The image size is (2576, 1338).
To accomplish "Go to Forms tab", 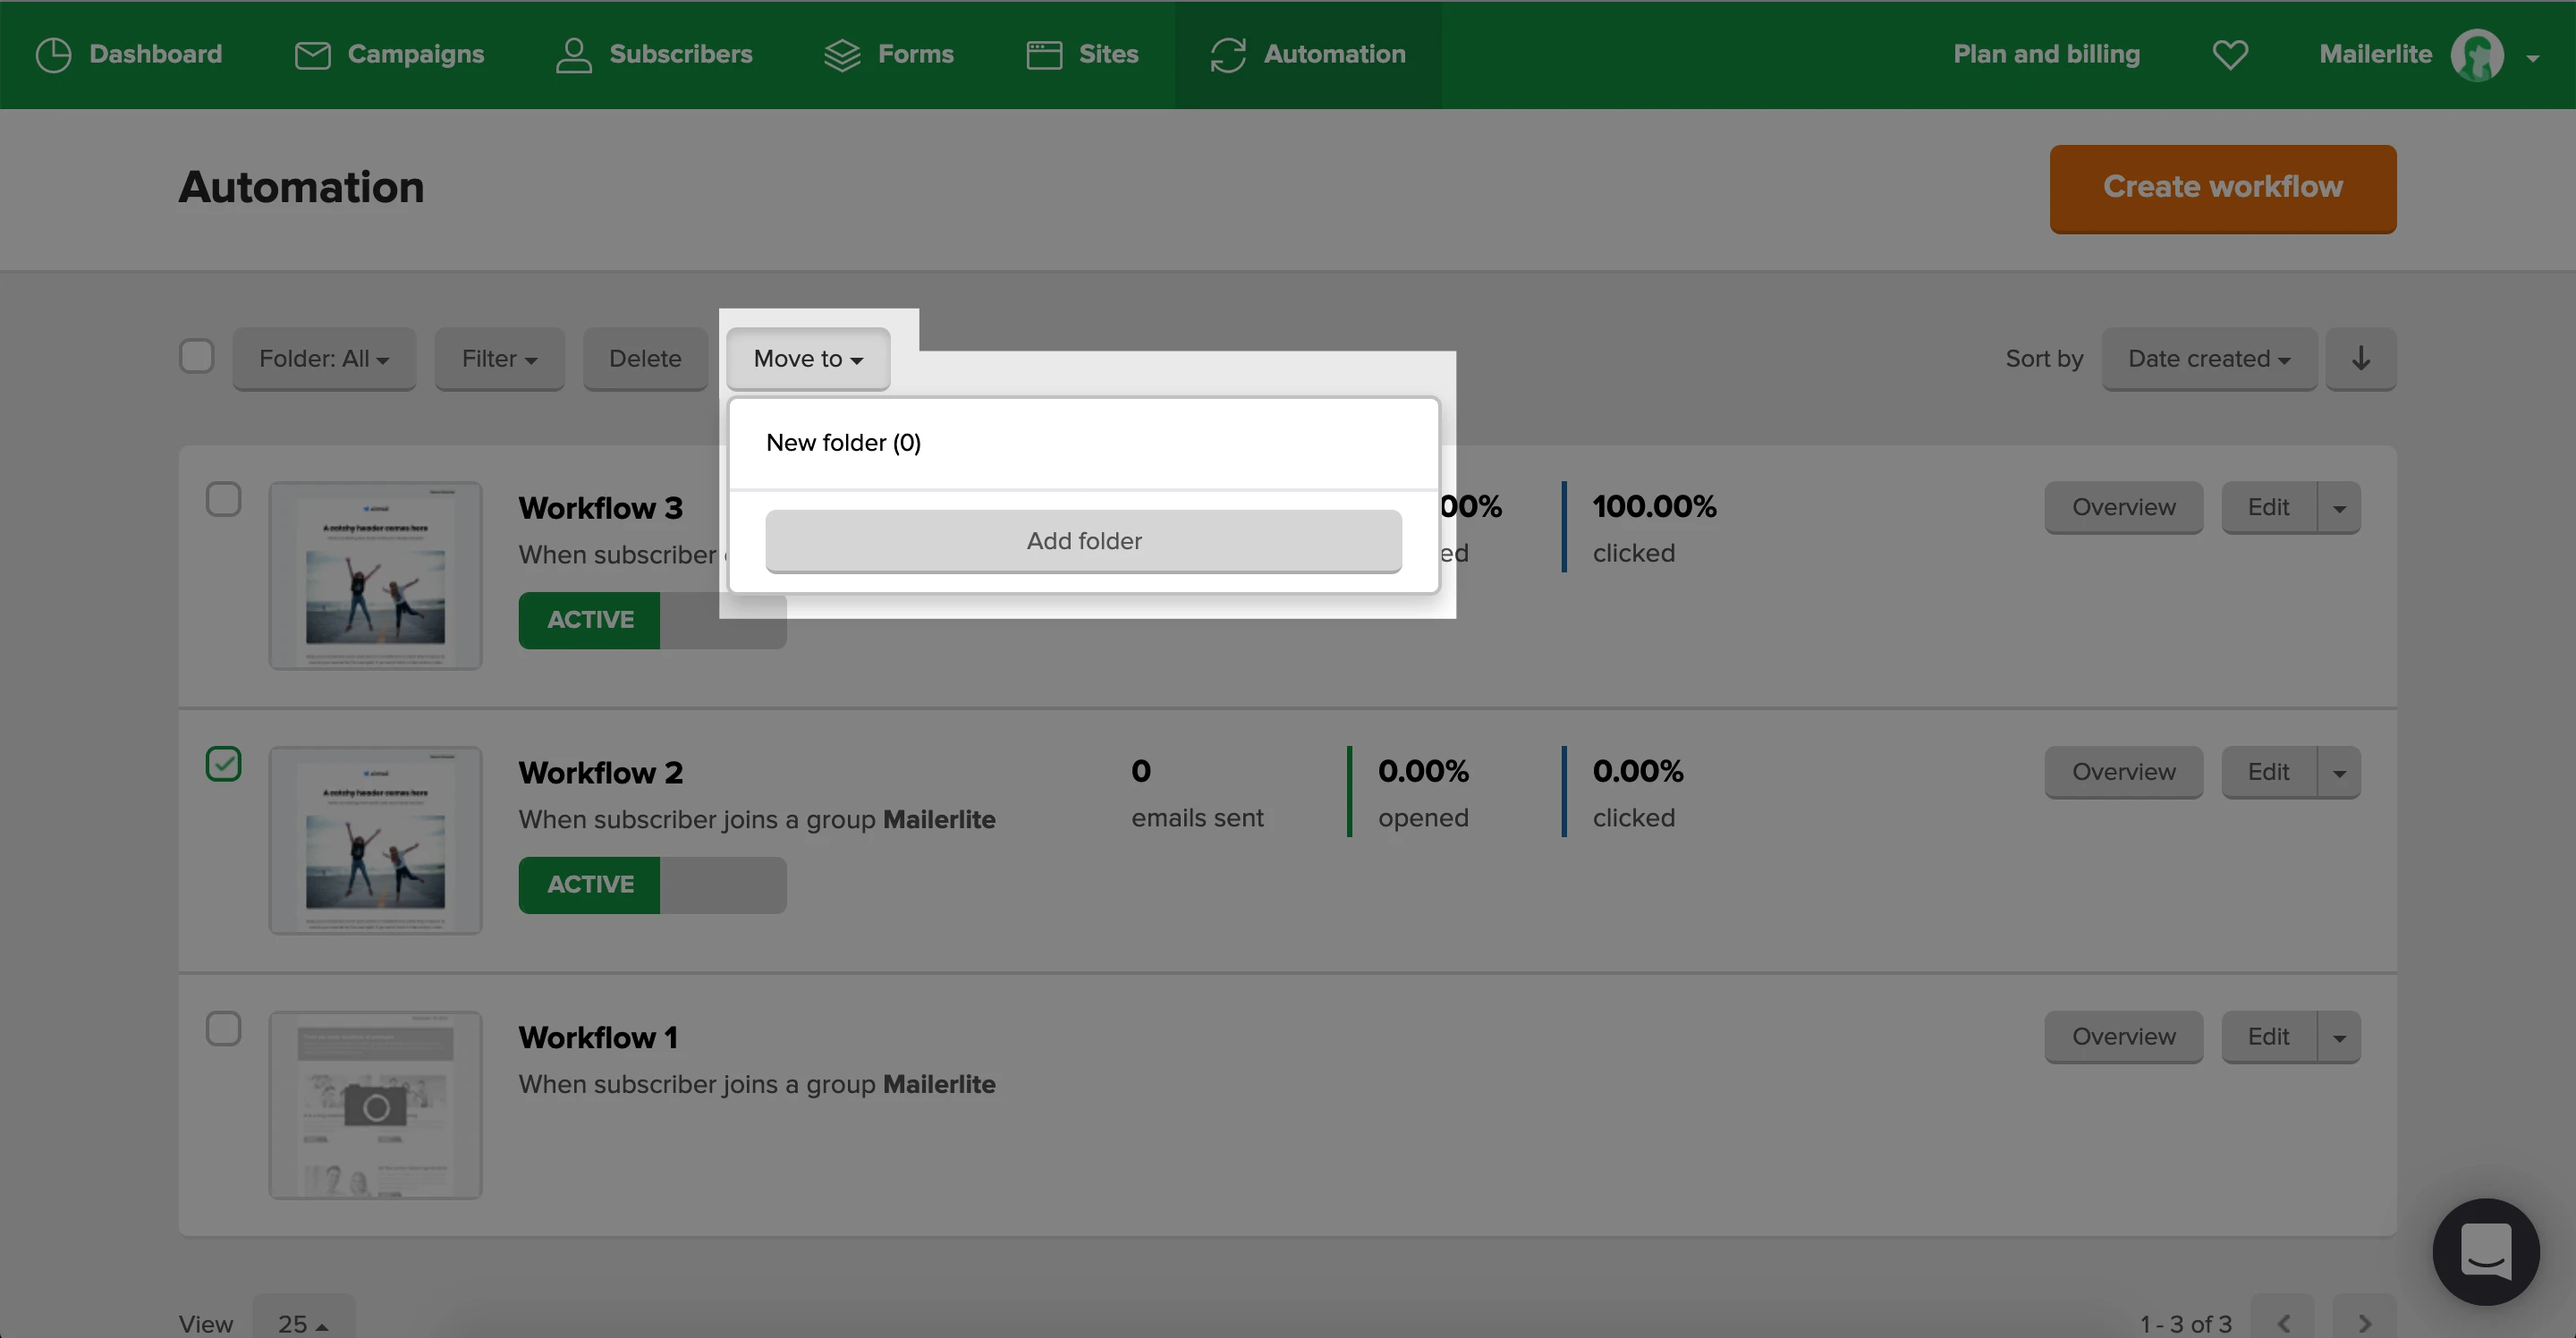I will (x=888, y=55).
